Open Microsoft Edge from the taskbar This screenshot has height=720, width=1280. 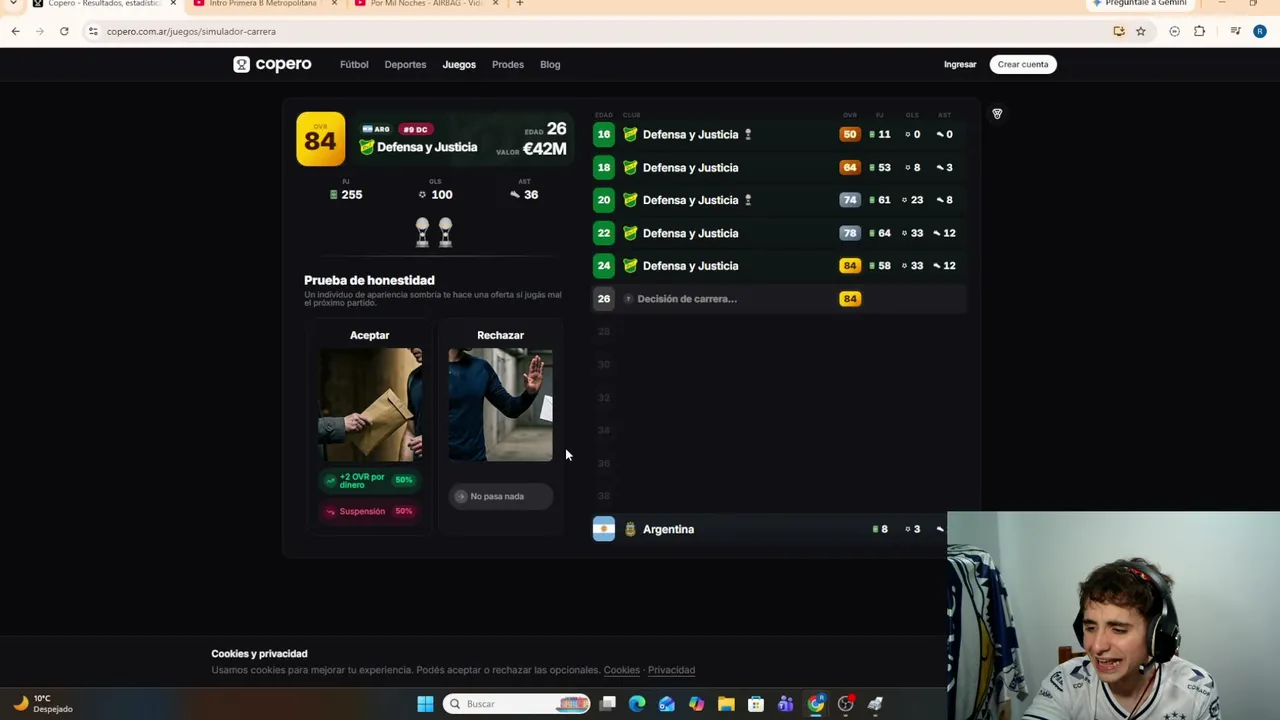pyautogui.click(x=637, y=704)
